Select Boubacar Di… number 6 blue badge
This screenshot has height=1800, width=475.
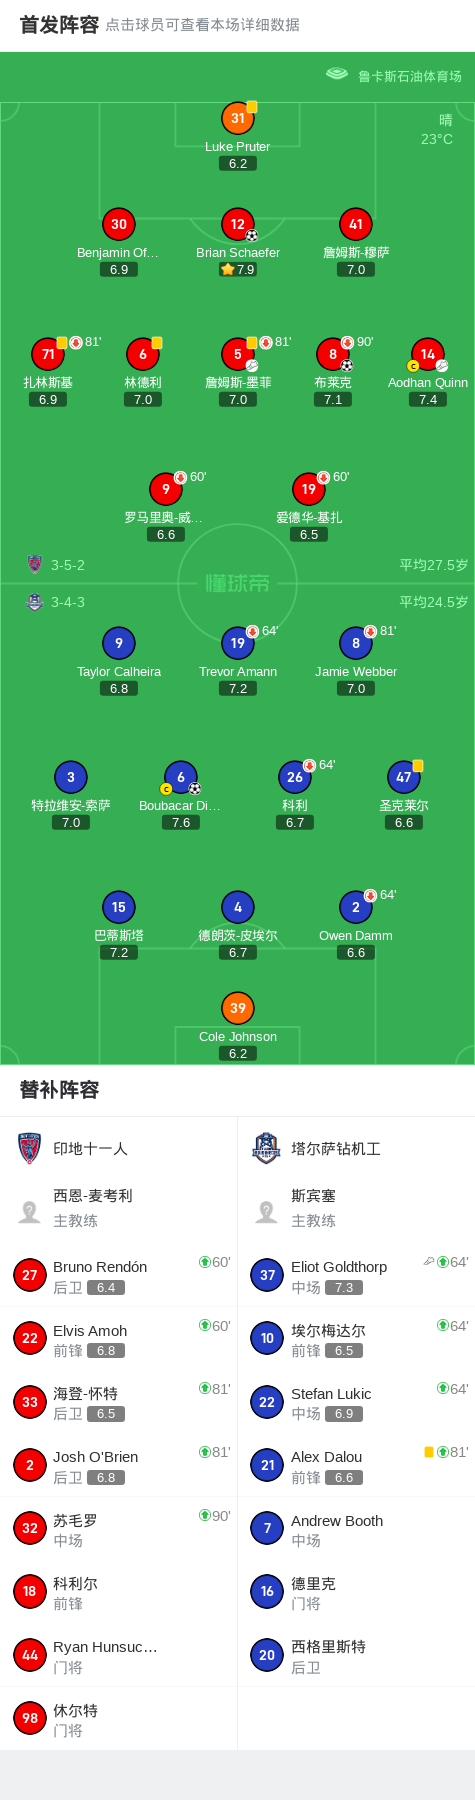click(181, 777)
